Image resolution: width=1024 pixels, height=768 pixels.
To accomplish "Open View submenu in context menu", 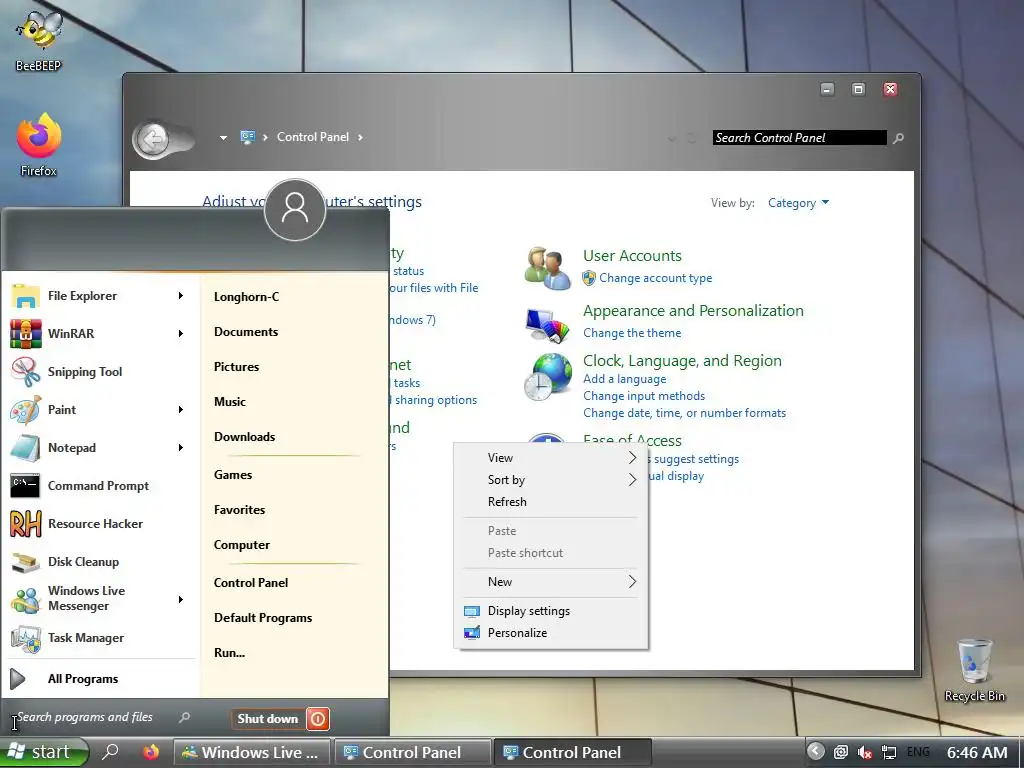I will [x=551, y=458].
